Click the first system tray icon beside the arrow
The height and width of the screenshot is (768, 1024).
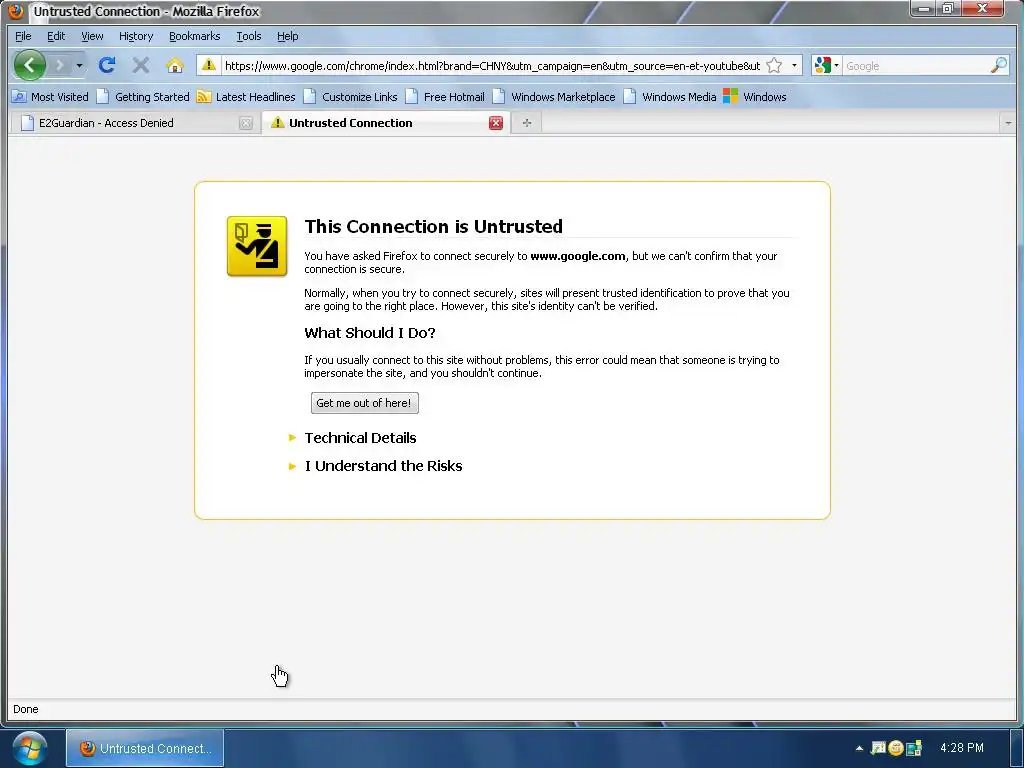click(x=878, y=748)
